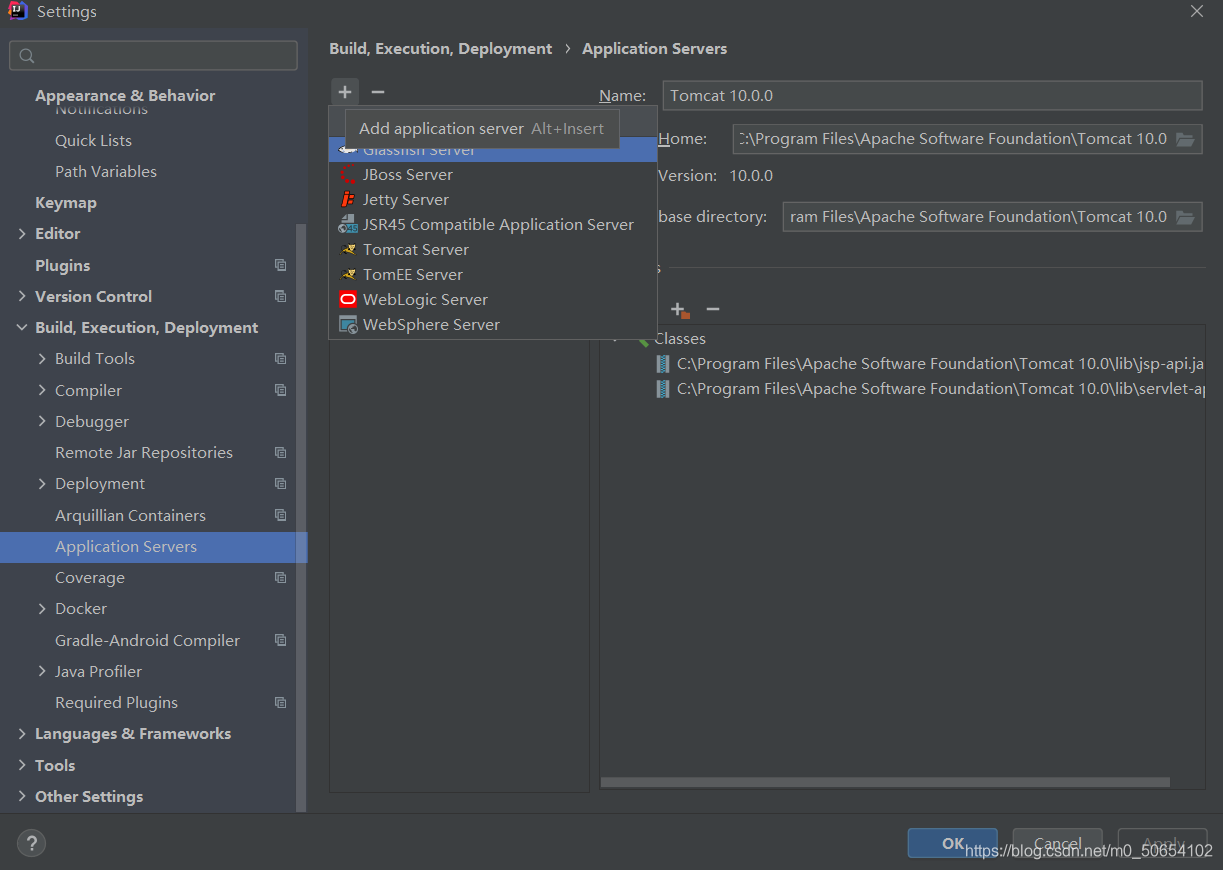Collapse Build, Execution, Deployment section
Viewport: 1223px width, 870px height.
(22, 328)
